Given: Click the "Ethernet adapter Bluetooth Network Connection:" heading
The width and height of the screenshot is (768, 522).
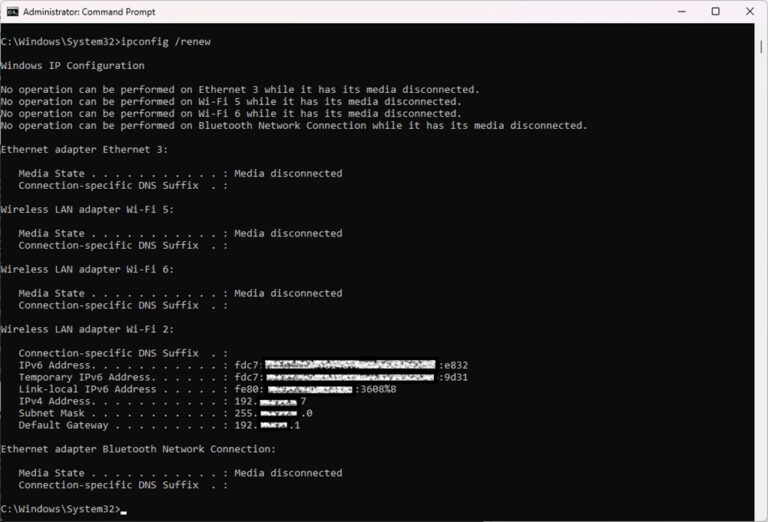Looking at the screenshot, I should point(138,449).
